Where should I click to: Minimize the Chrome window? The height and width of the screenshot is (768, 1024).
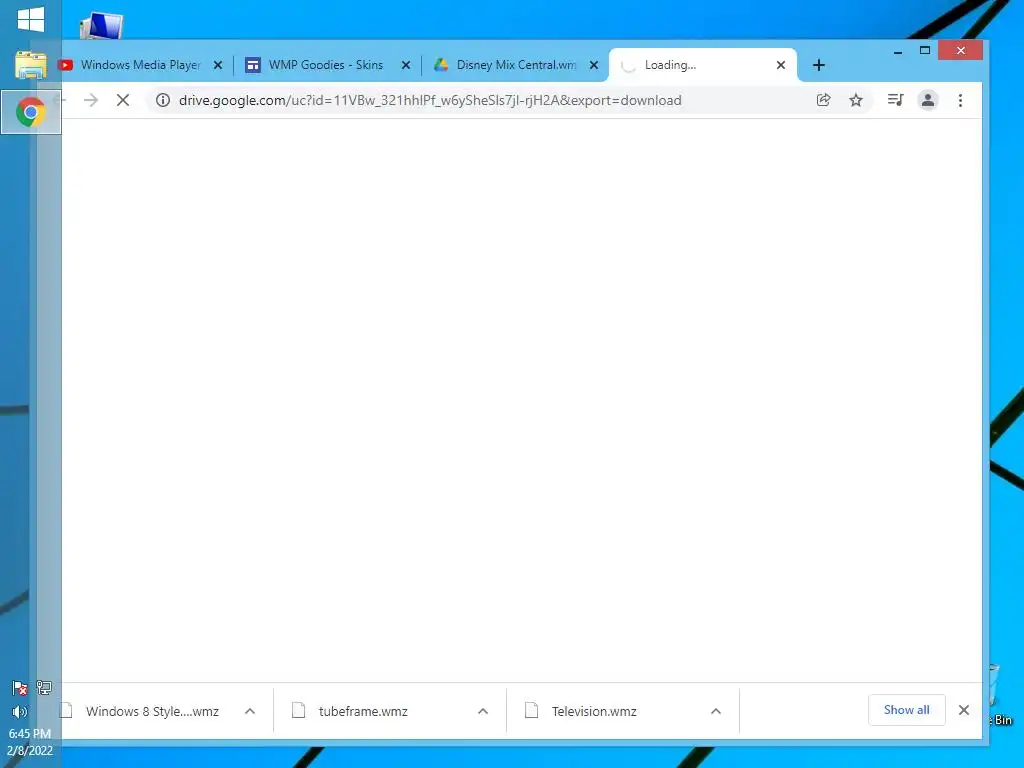(x=898, y=51)
